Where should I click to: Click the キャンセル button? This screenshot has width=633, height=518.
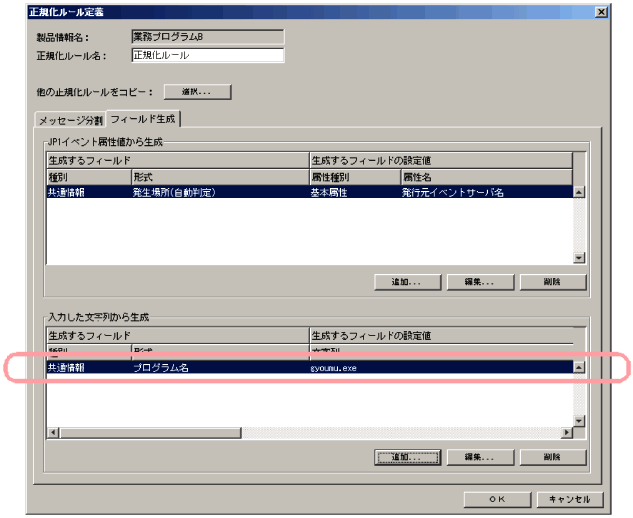tap(570, 499)
